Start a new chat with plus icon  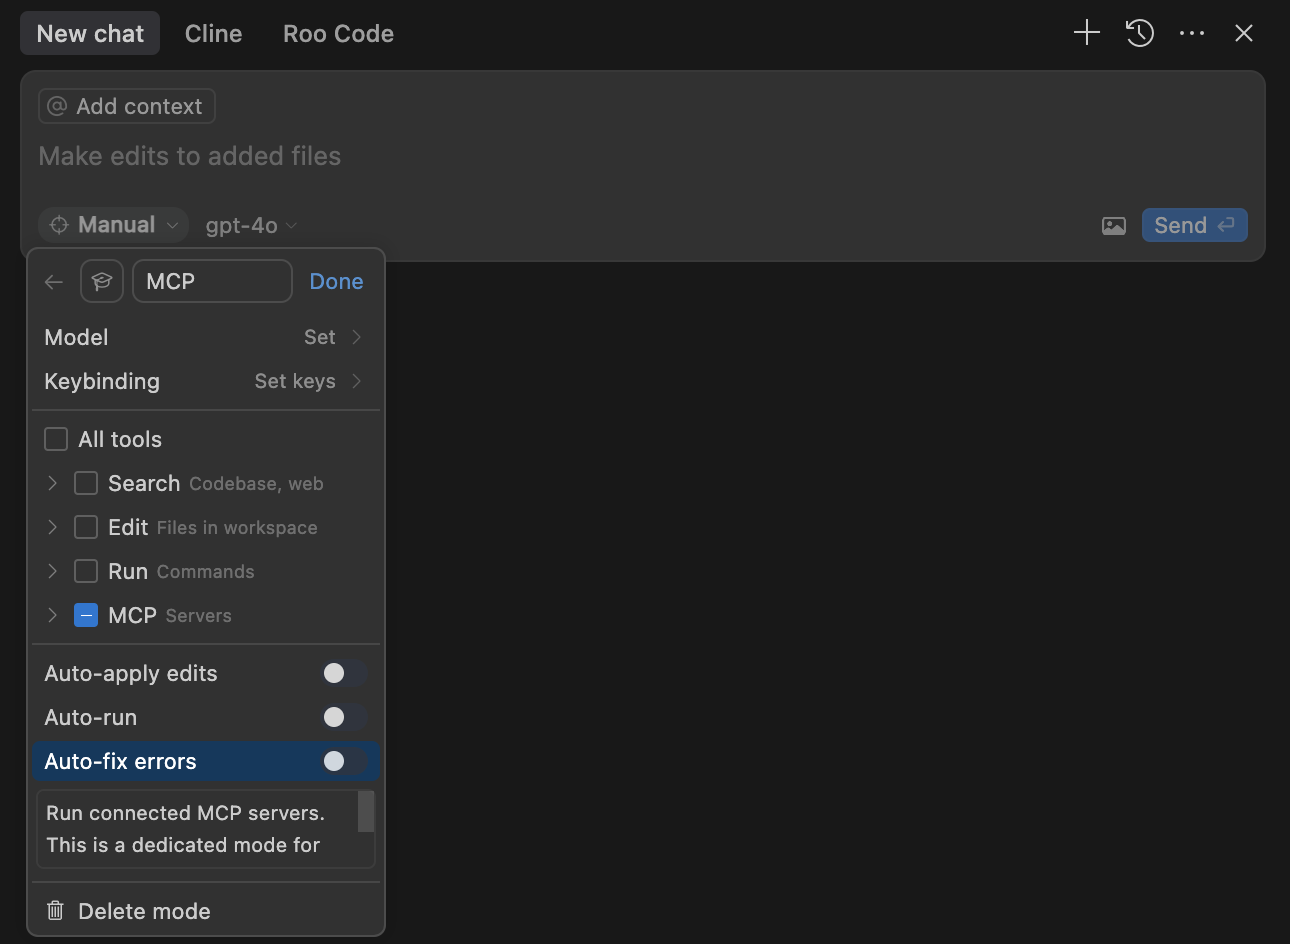(x=1086, y=33)
